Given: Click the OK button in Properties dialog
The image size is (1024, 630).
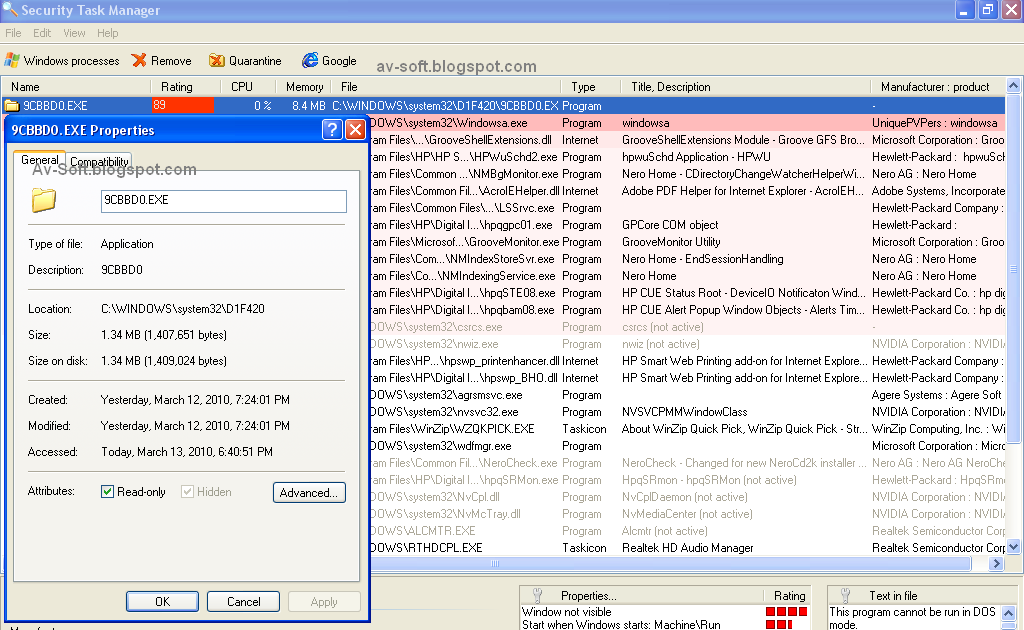Looking at the screenshot, I should click(162, 601).
